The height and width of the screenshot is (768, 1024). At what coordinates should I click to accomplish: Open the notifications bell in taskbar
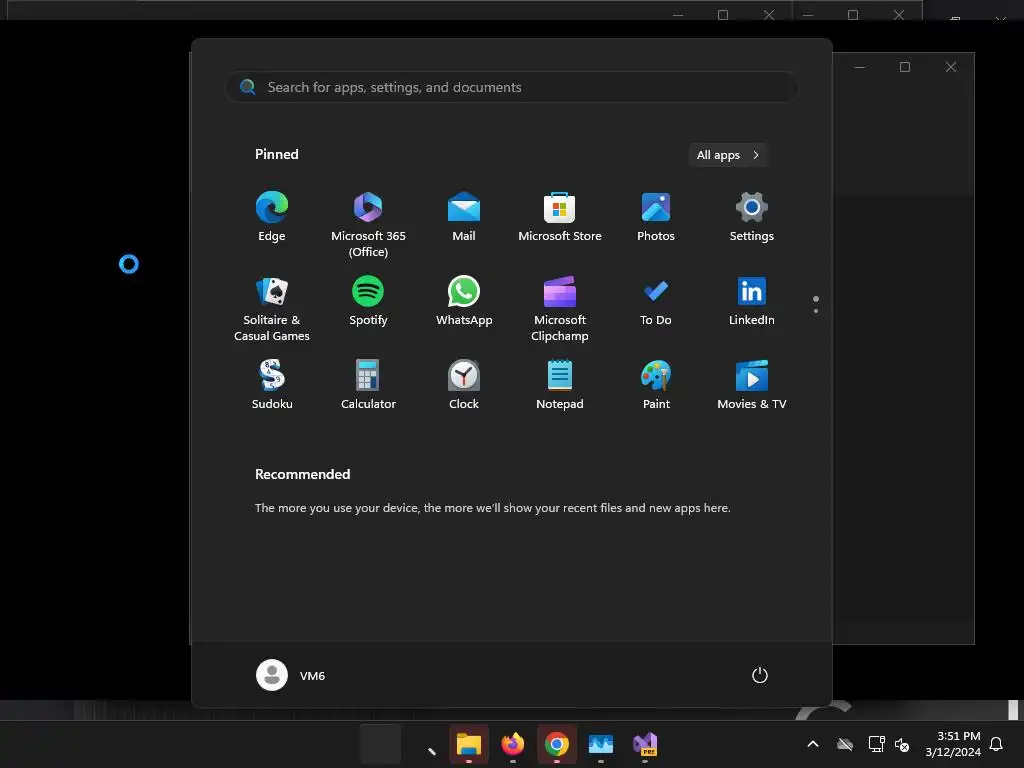tap(996, 744)
